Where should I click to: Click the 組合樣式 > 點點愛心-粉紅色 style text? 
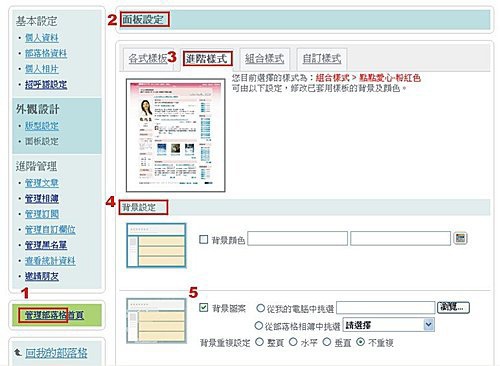(368, 78)
